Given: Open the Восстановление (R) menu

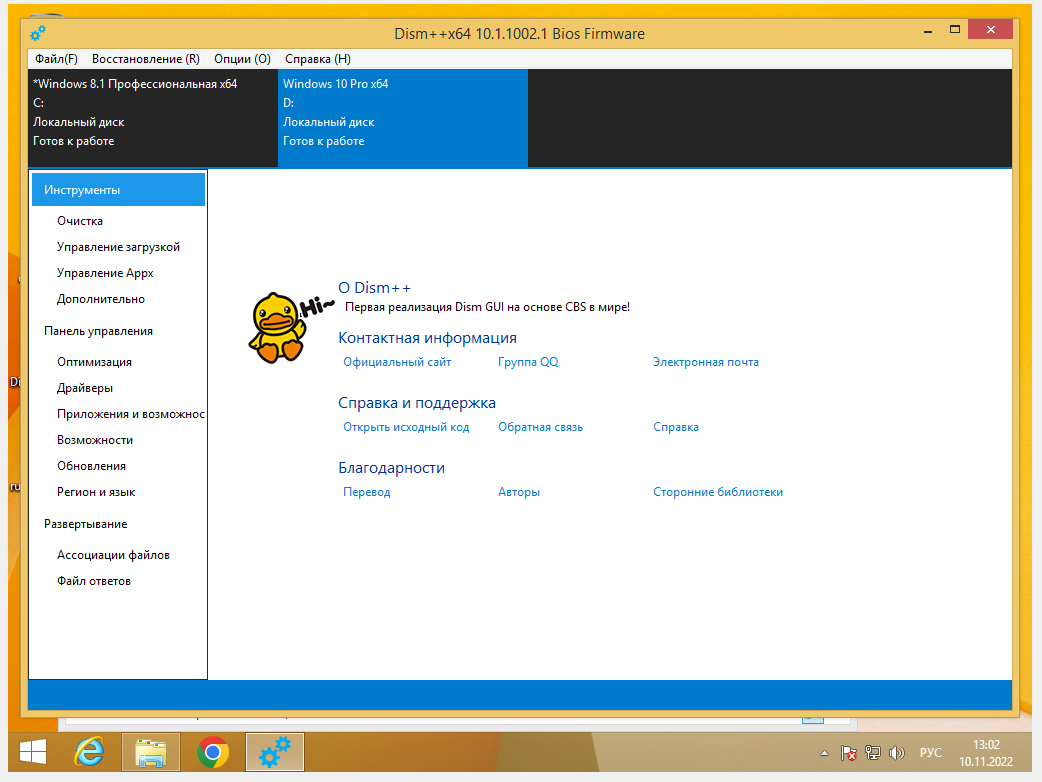Looking at the screenshot, I should pyautogui.click(x=146, y=59).
